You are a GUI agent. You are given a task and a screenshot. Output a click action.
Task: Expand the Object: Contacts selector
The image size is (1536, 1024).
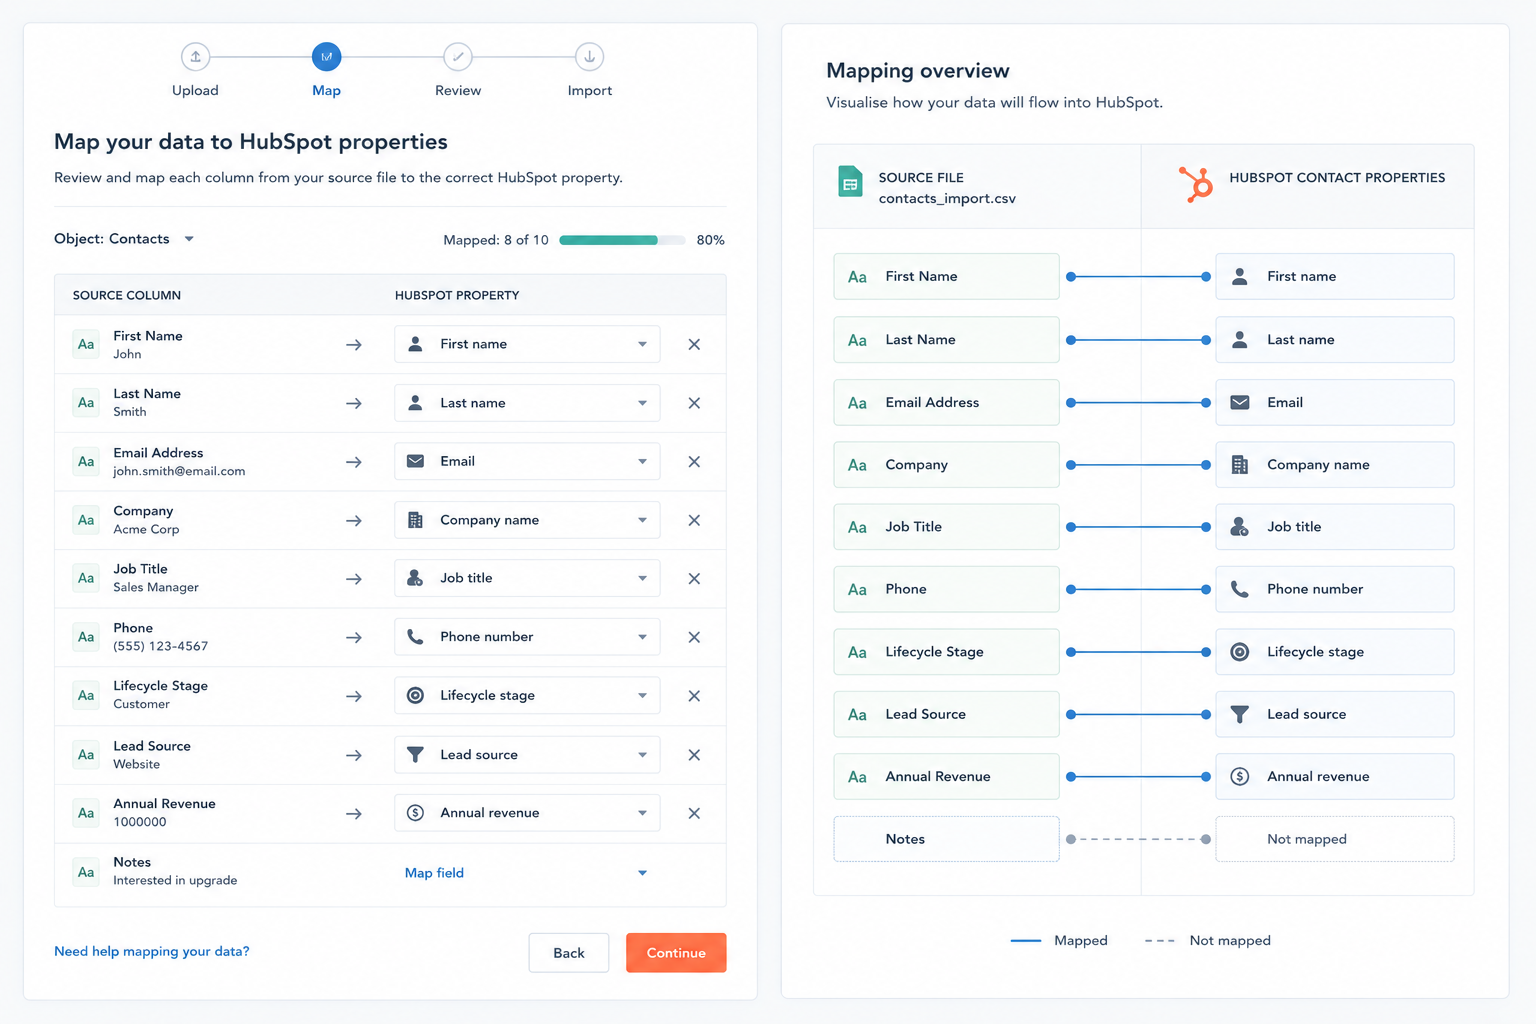[124, 239]
